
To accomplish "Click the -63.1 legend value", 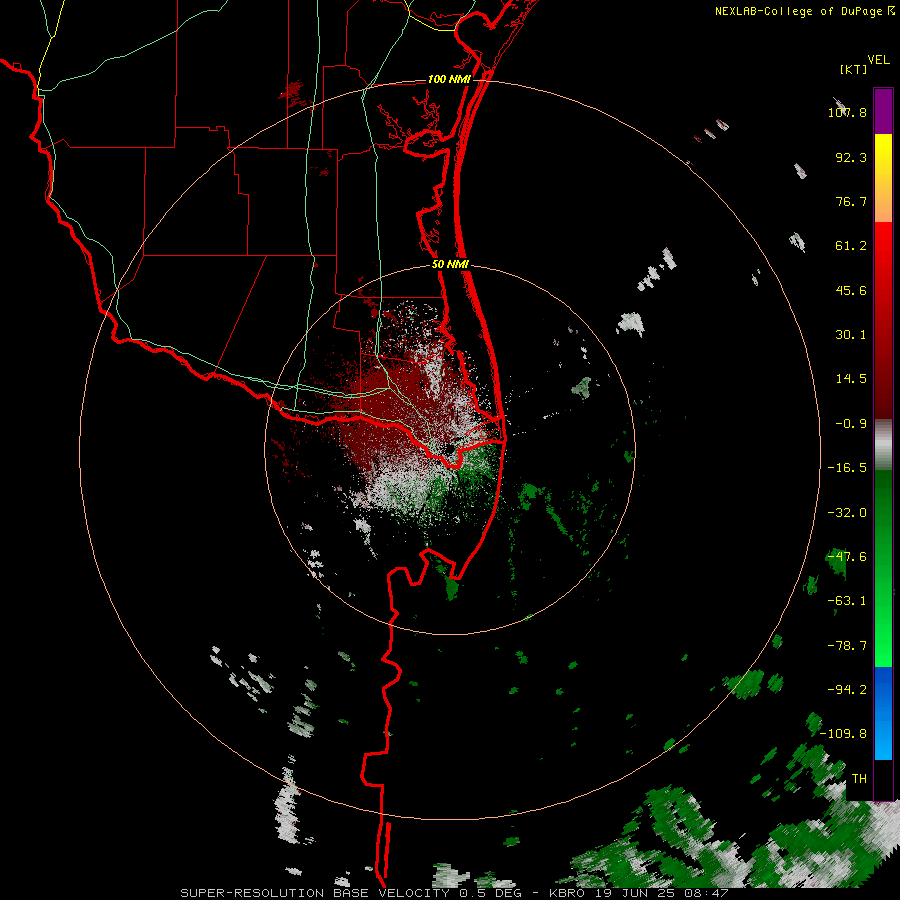I will [847, 601].
